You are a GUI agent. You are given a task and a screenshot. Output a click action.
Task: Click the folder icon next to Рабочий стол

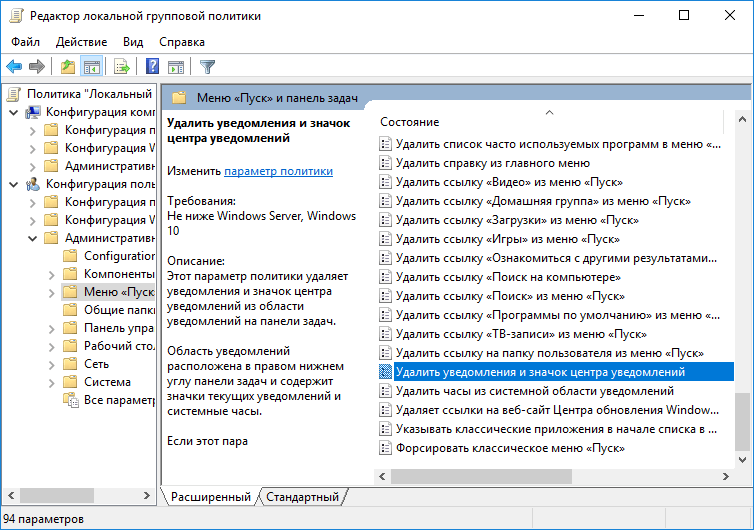coord(70,346)
